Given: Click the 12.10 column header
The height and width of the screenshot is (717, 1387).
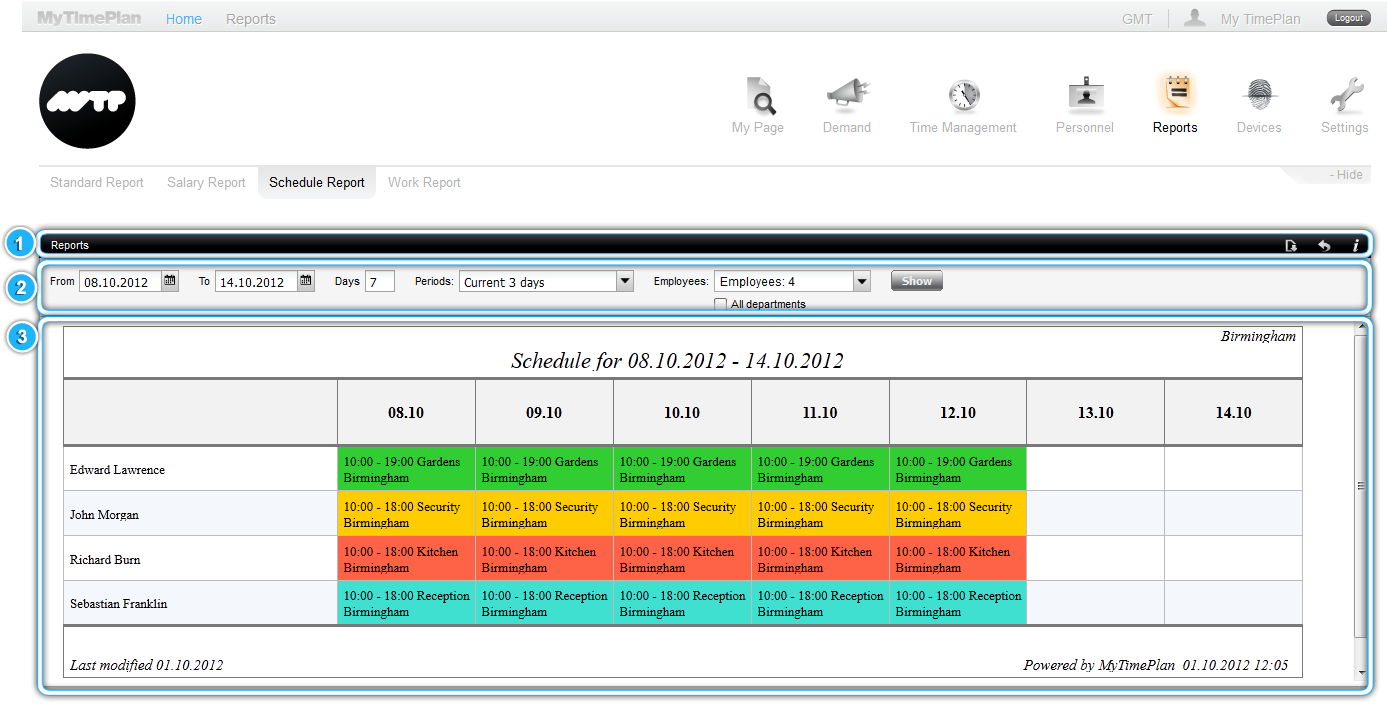Looking at the screenshot, I should coord(958,412).
